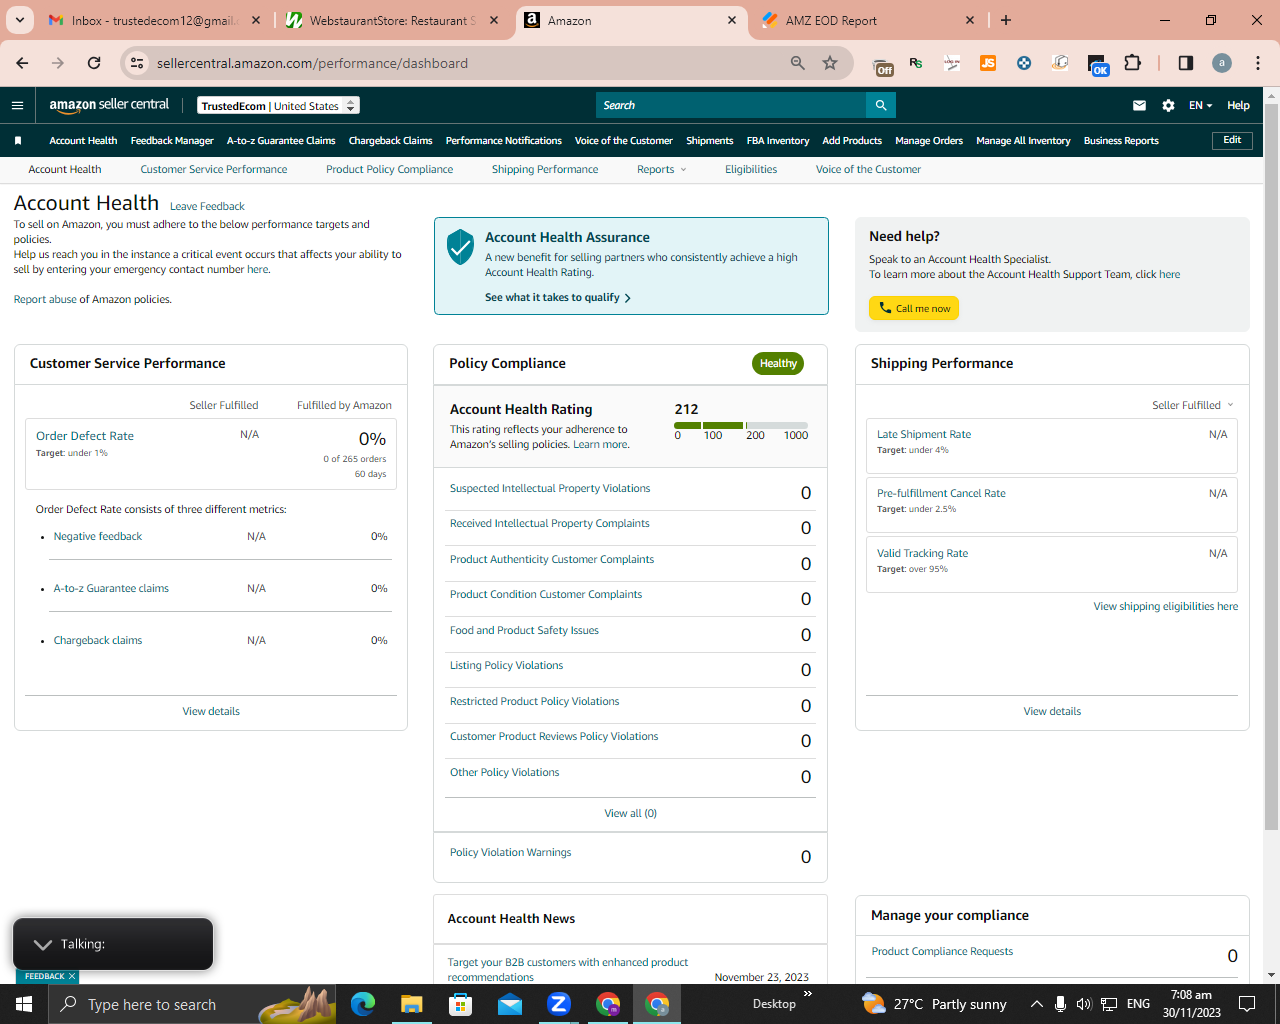The height and width of the screenshot is (1024, 1280).
Task: Open the Windows notification center icon
Action: pos(1247,1004)
